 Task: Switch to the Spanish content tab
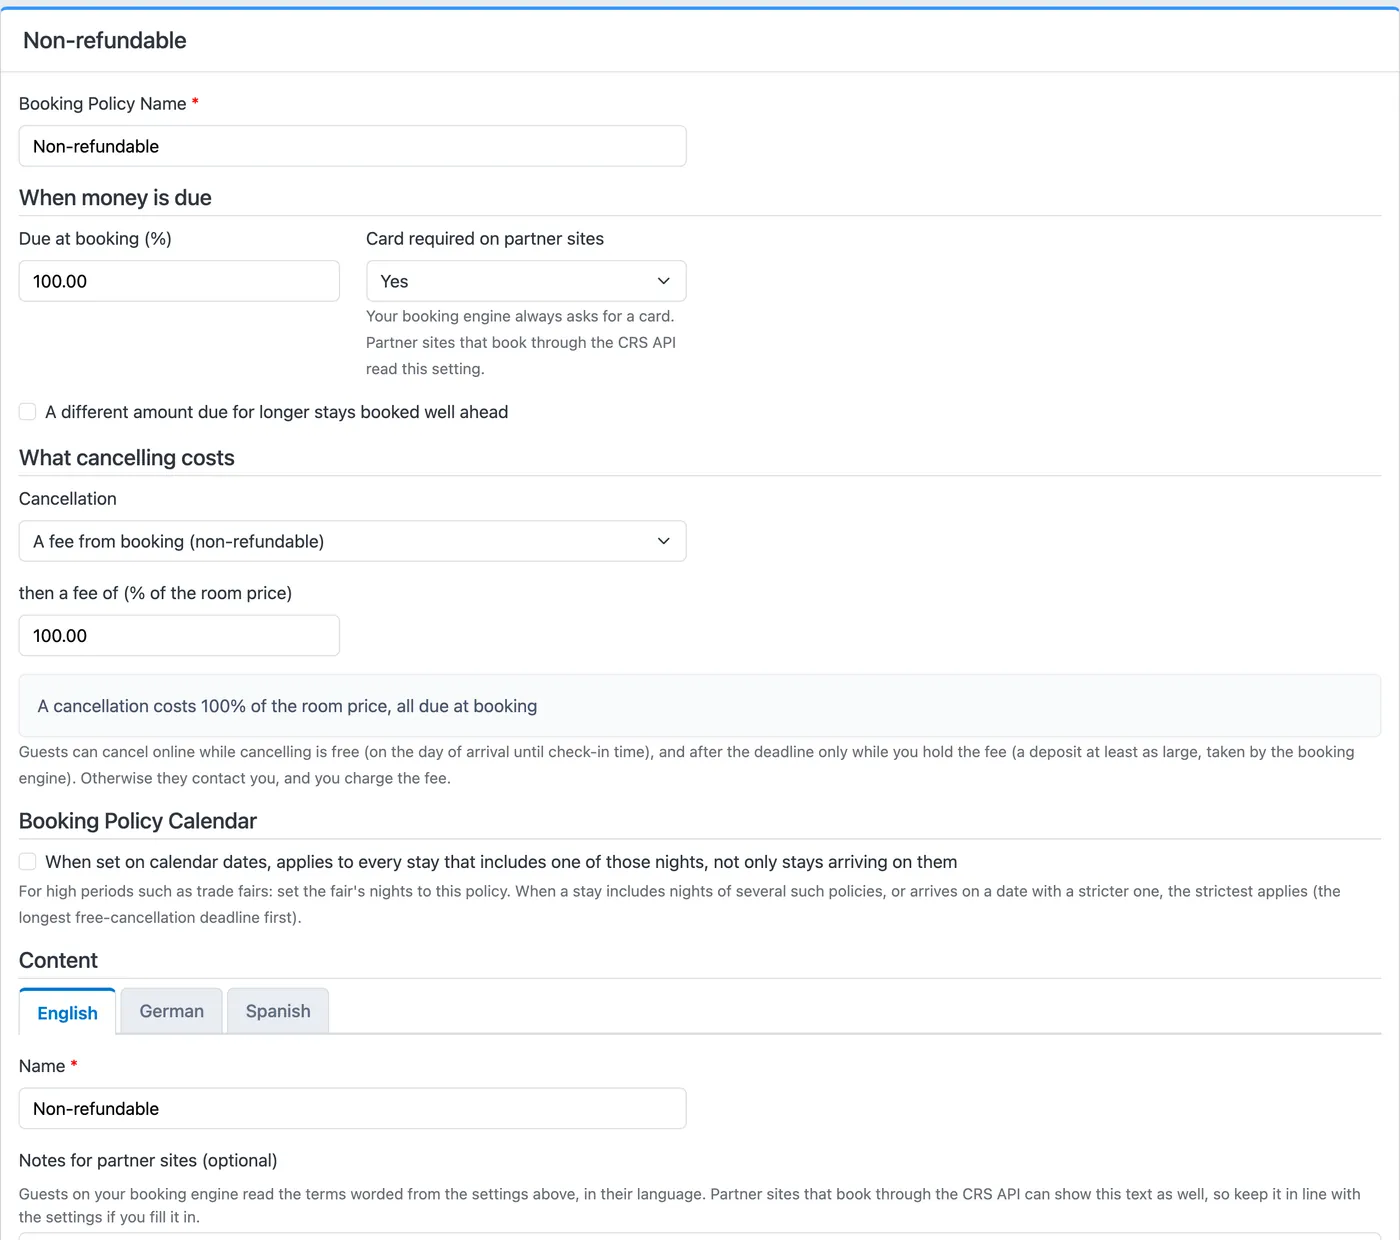[278, 1011]
